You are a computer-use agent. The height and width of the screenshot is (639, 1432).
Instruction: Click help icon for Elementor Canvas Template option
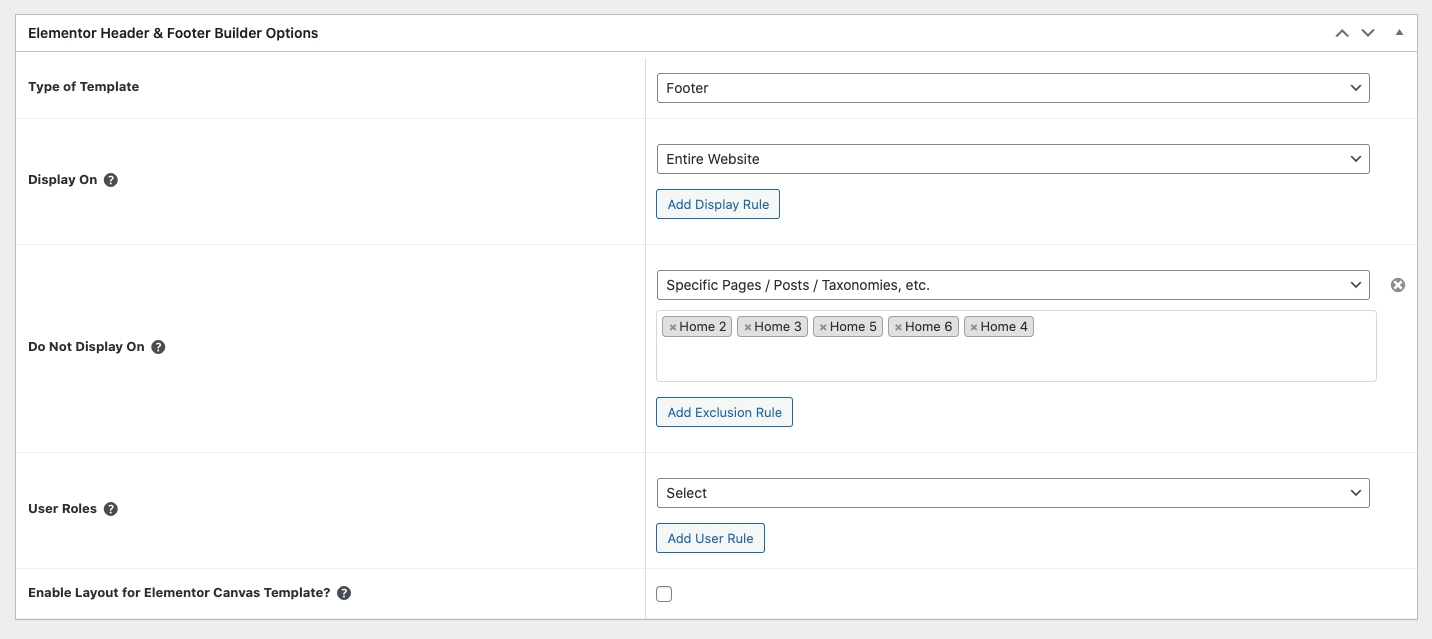click(x=344, y=593)
